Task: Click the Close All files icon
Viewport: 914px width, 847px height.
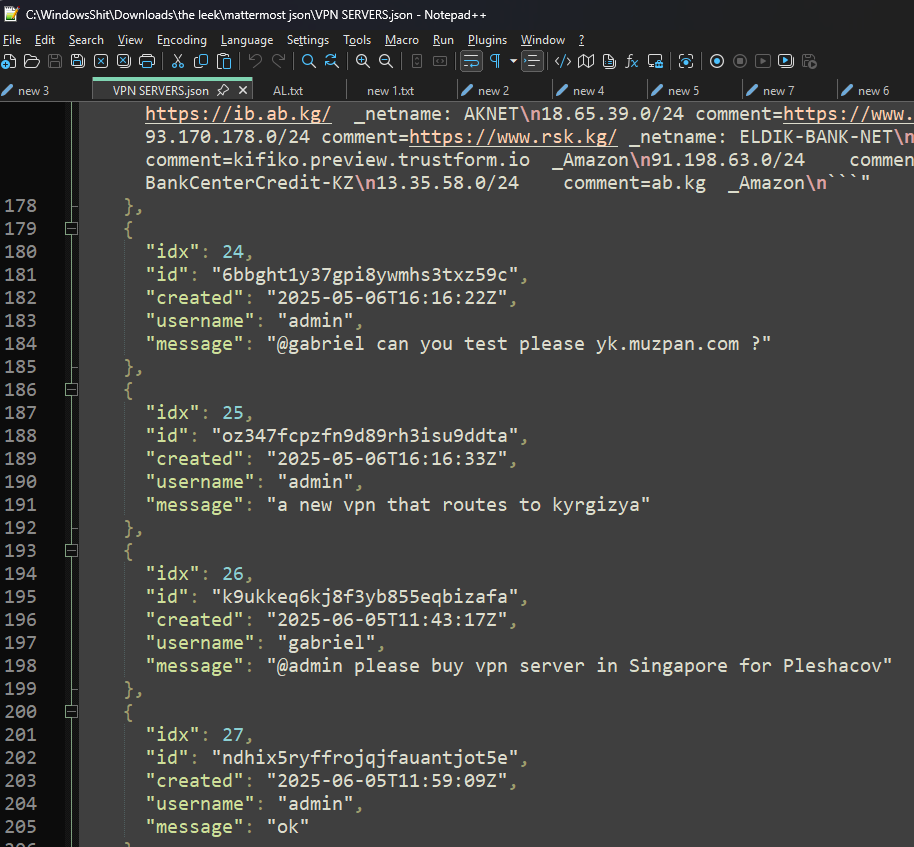Action: (124, 61)
